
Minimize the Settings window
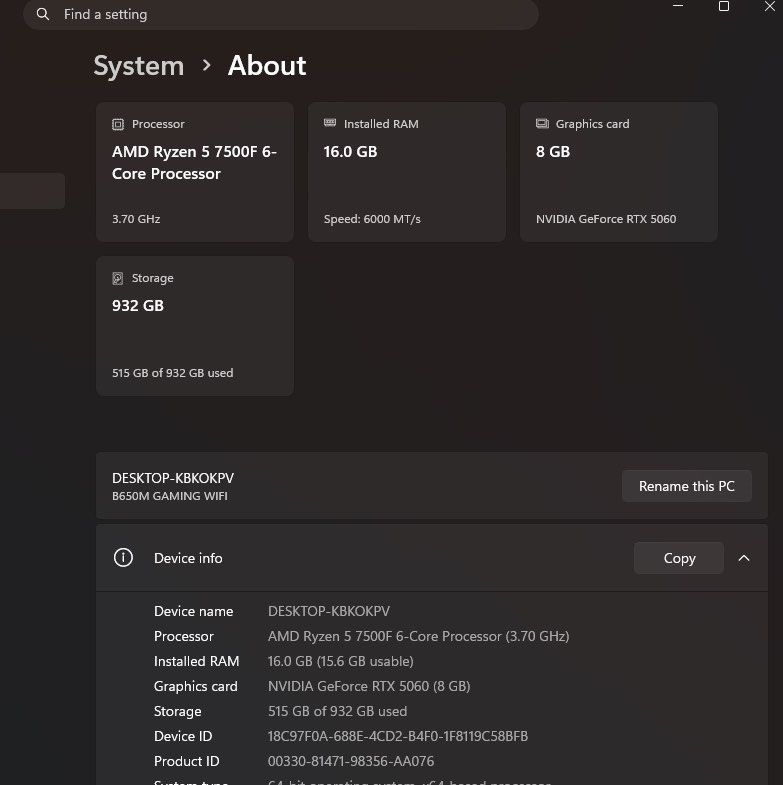click(x=678, y=6)
